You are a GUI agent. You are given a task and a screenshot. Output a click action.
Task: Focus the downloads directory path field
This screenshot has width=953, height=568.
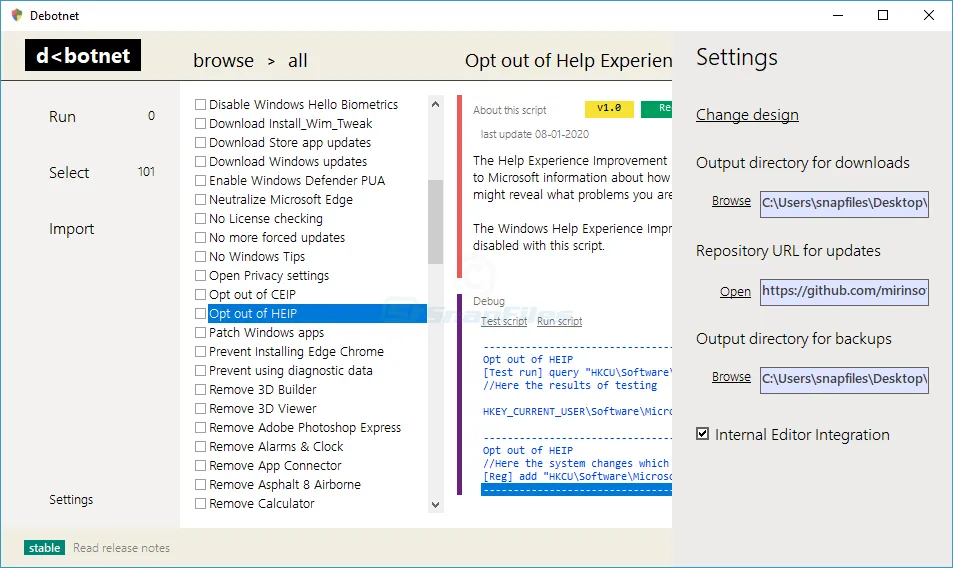coord(844,204)
